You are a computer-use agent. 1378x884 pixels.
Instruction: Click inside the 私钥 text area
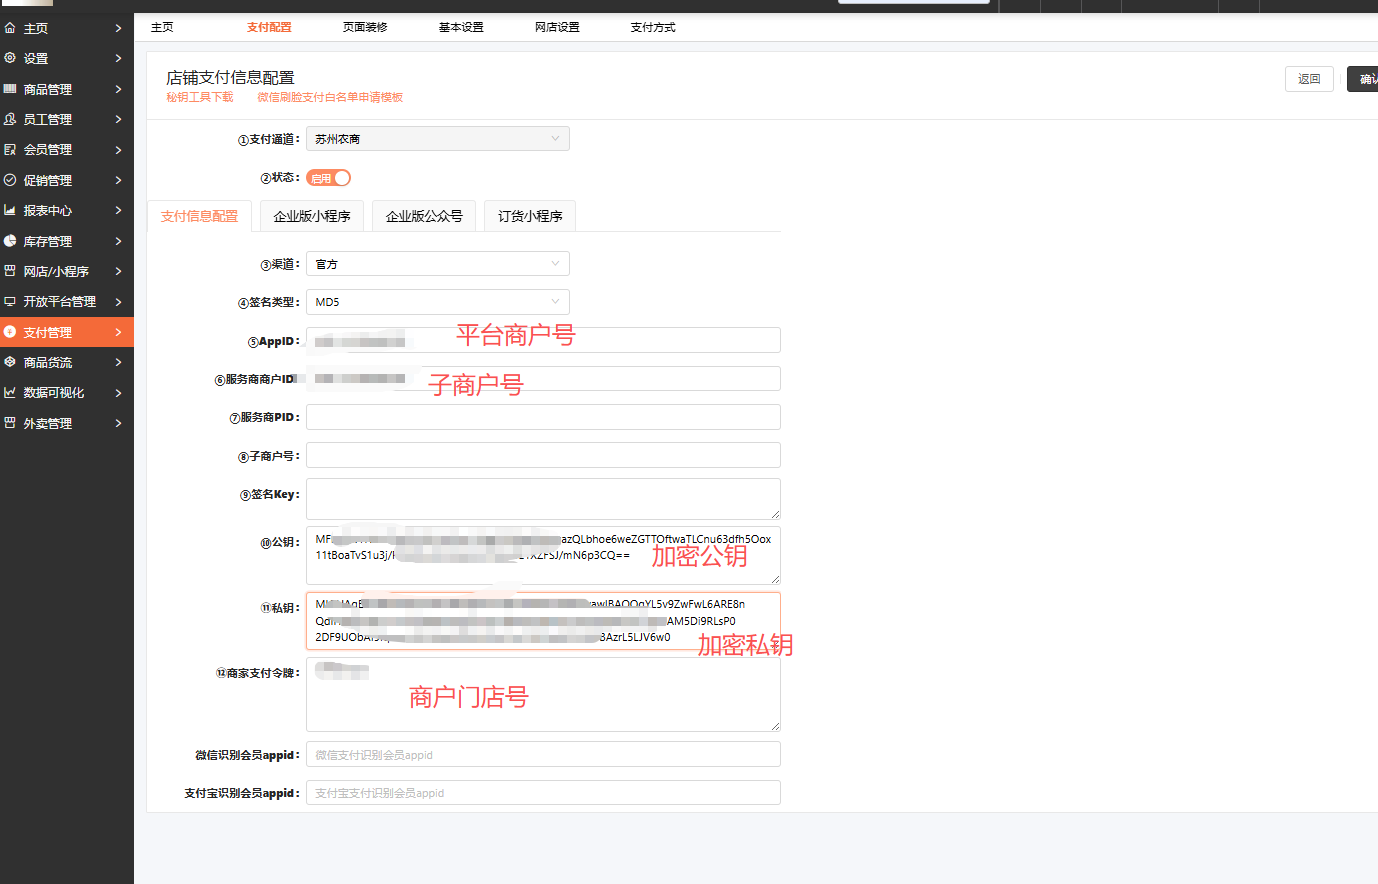543,621
